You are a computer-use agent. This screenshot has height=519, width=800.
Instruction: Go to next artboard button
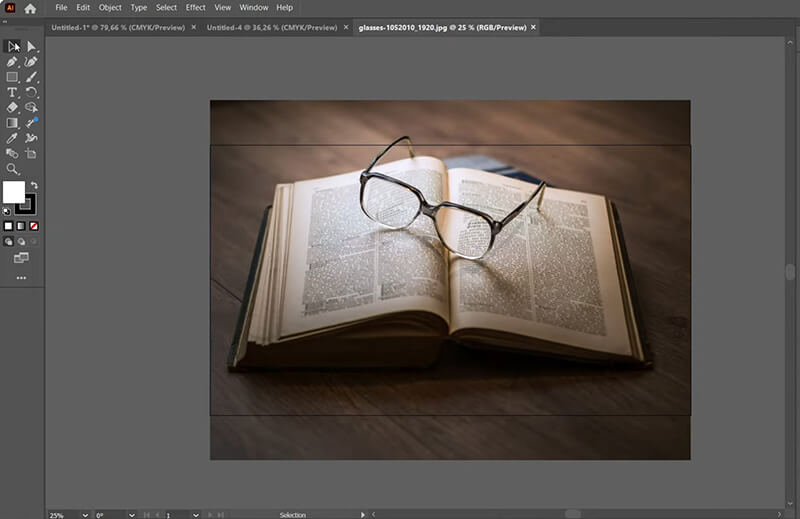(x=210, y=515)
